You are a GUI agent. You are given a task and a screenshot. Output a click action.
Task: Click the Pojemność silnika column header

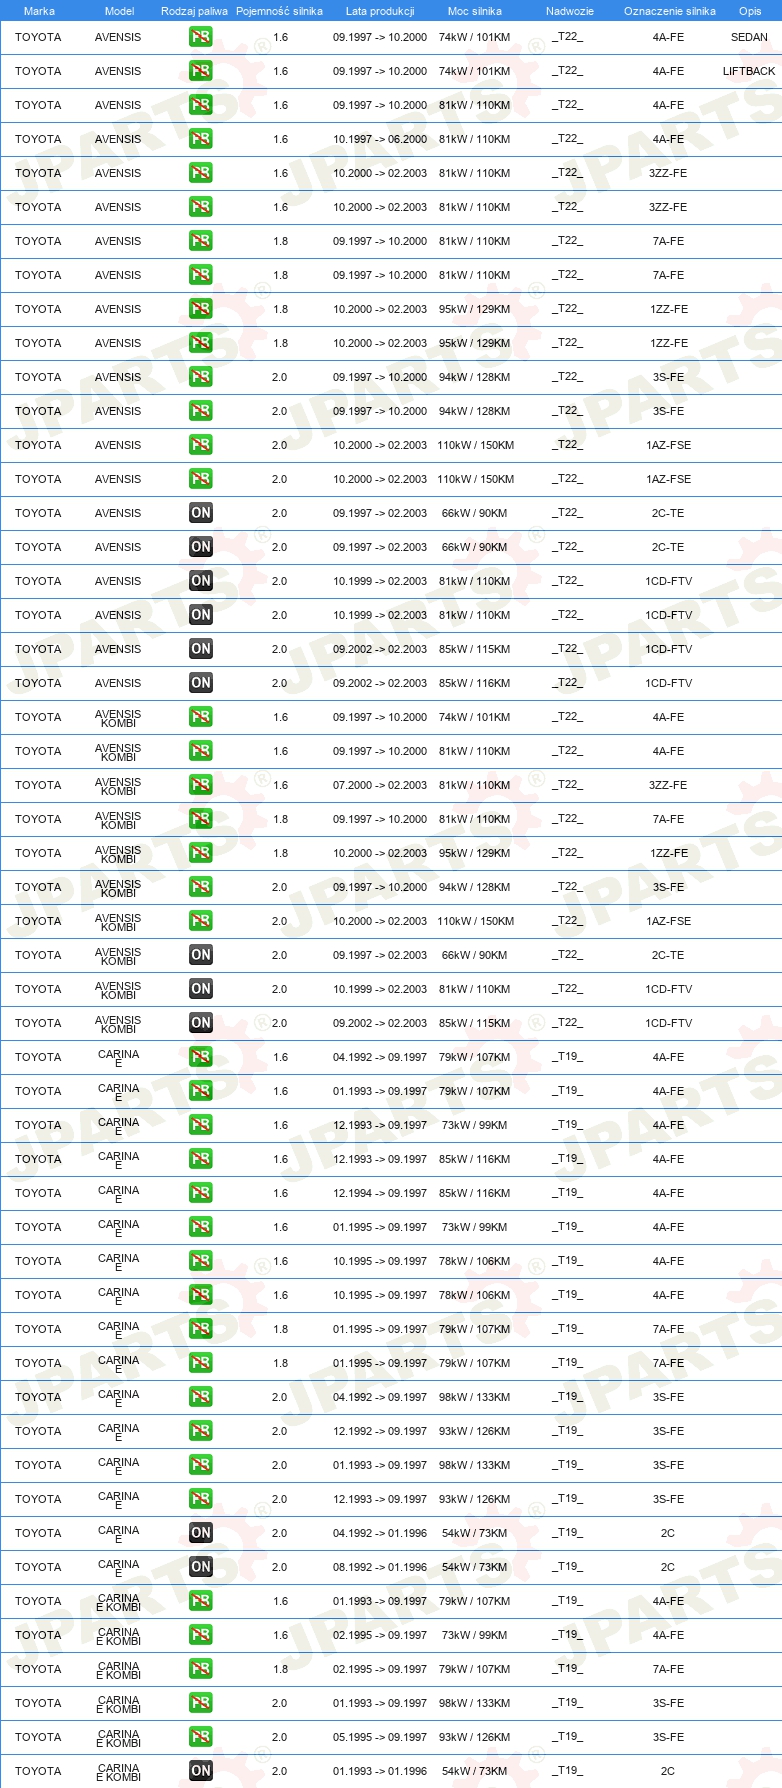(x=279, y=11)
